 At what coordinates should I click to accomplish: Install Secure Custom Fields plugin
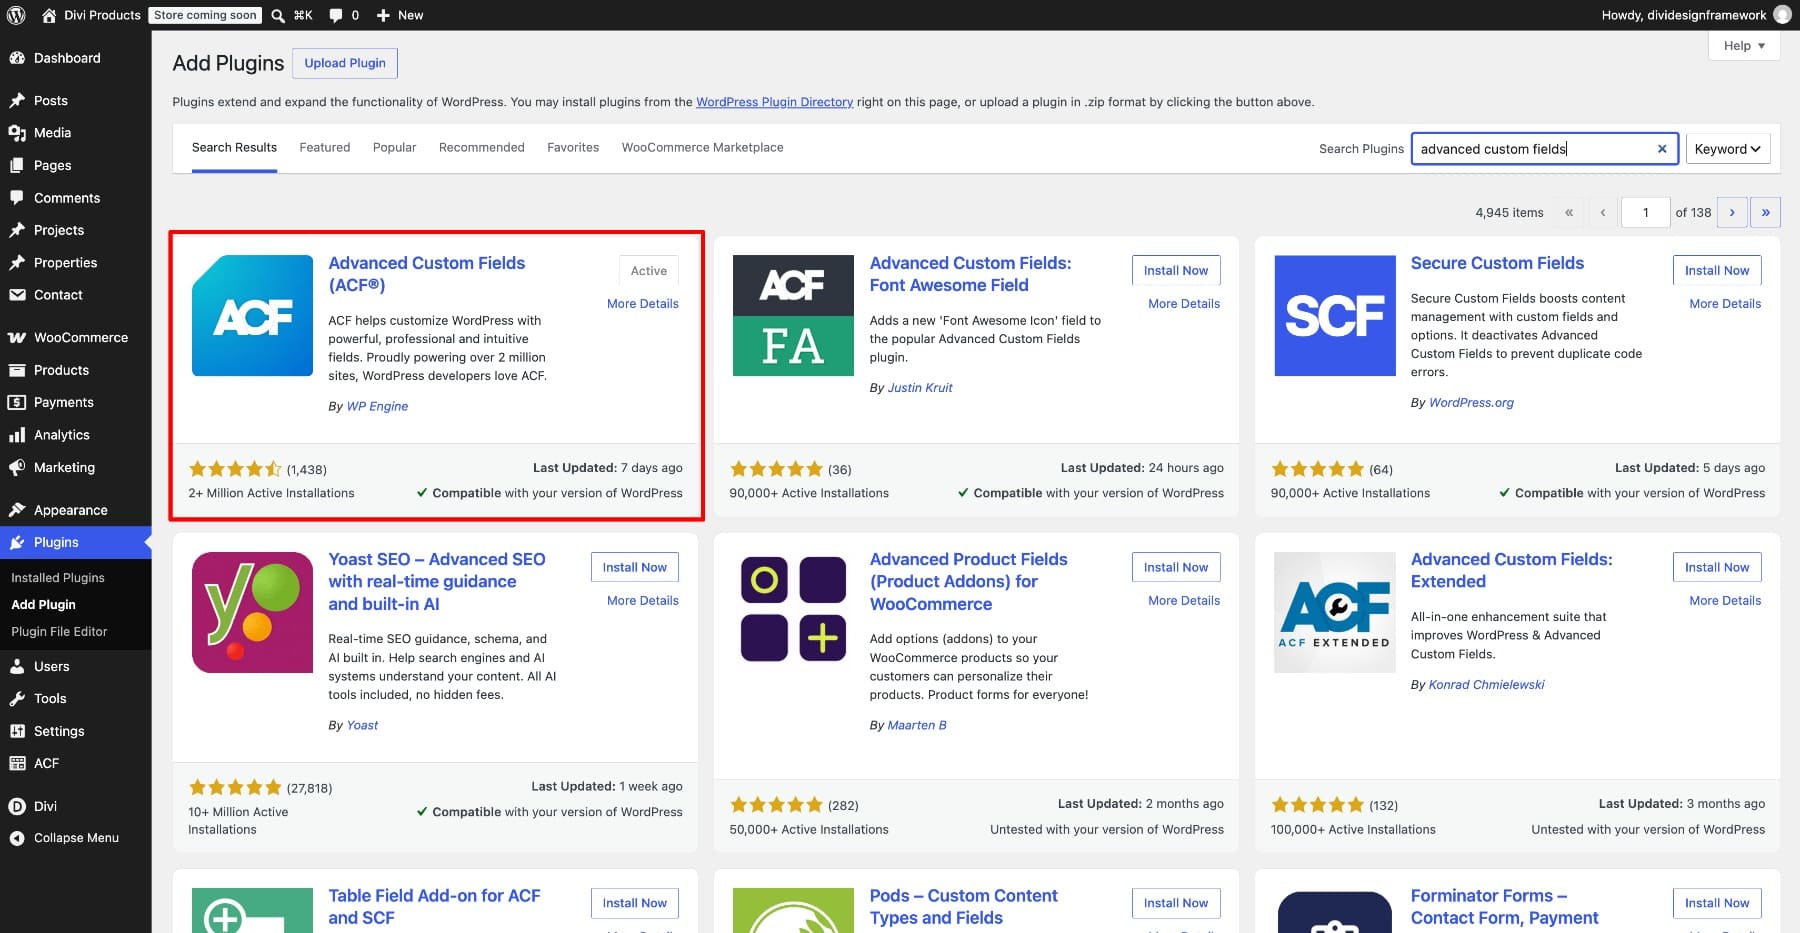coord(1717,270)
